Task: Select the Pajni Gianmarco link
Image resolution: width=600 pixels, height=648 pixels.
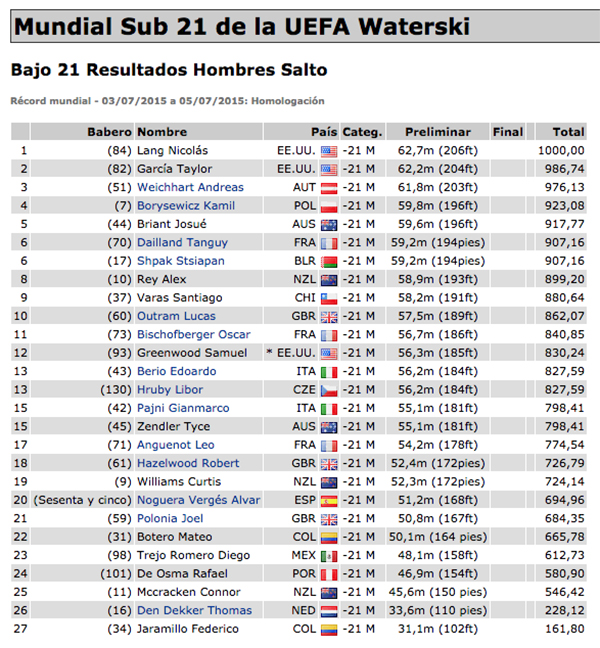Action: tap(183, 408)
